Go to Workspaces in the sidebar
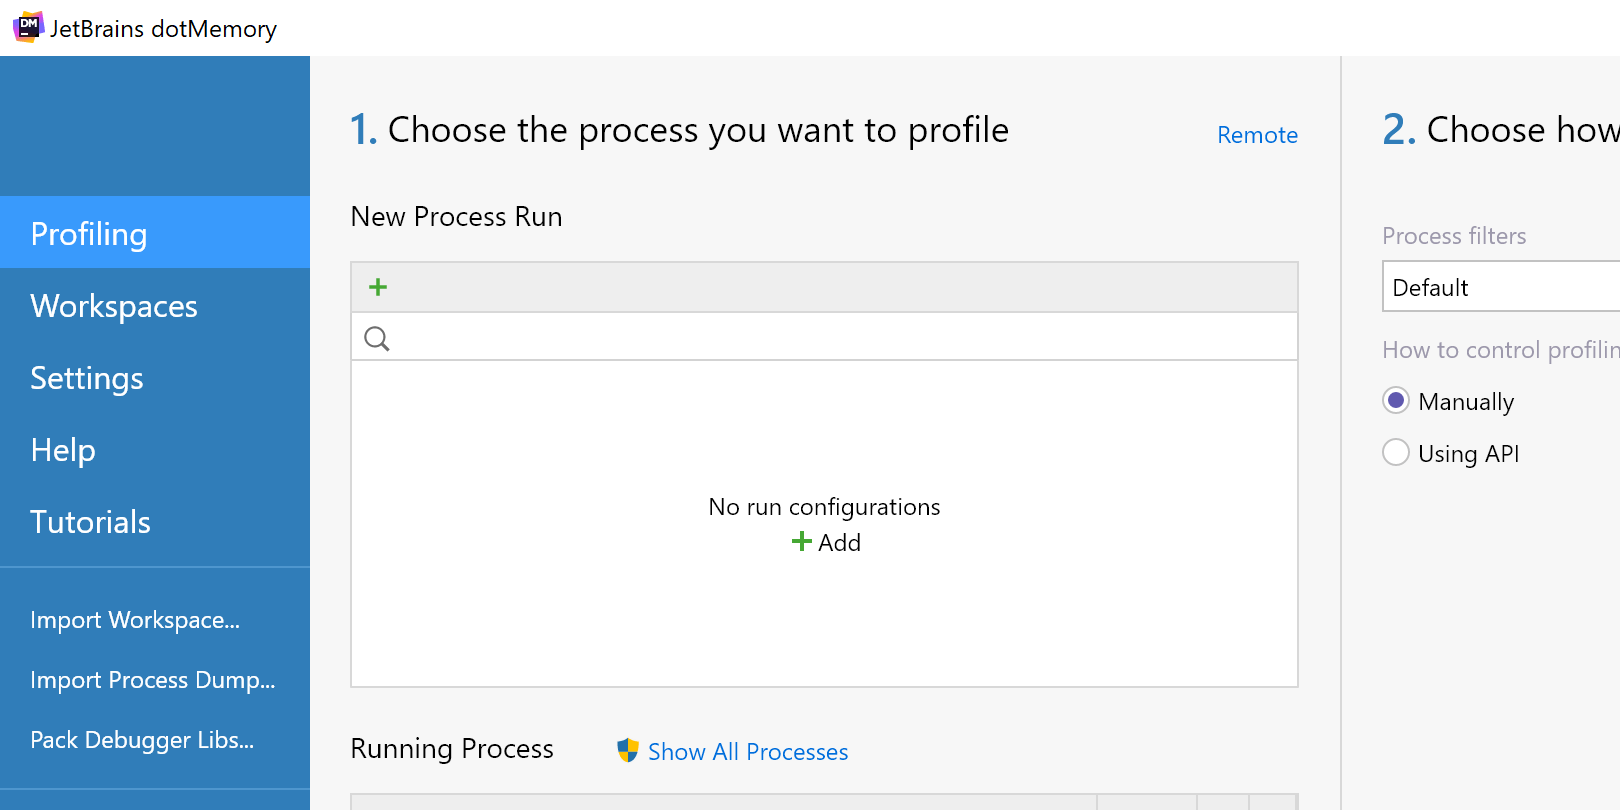This screenshot has width=1620, height=810. (114, 306)
